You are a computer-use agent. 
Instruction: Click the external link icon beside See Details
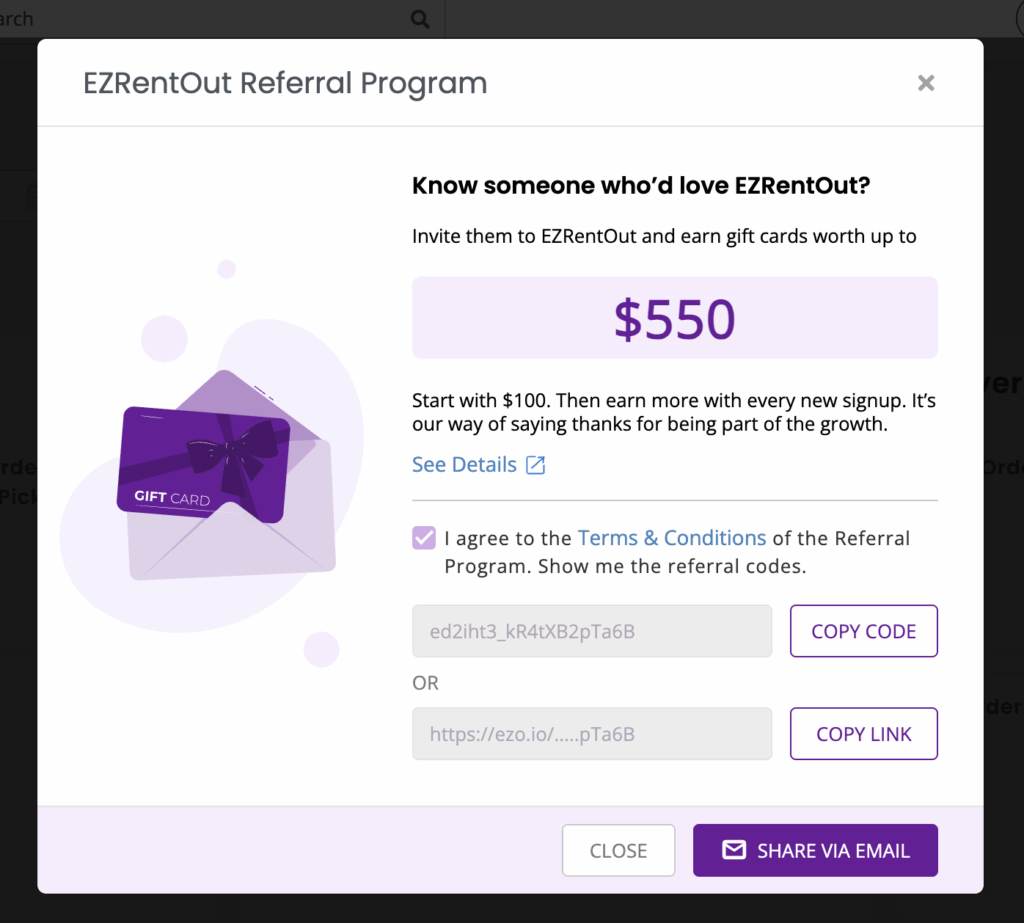tap(536, 465)
